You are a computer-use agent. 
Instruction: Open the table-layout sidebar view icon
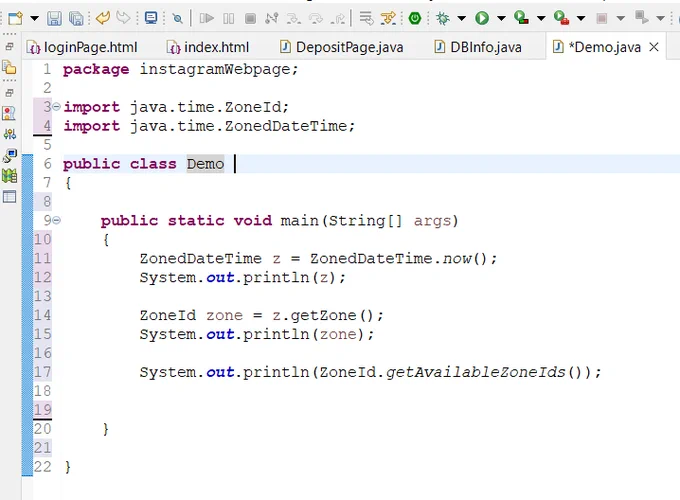[x=10, y=197]
